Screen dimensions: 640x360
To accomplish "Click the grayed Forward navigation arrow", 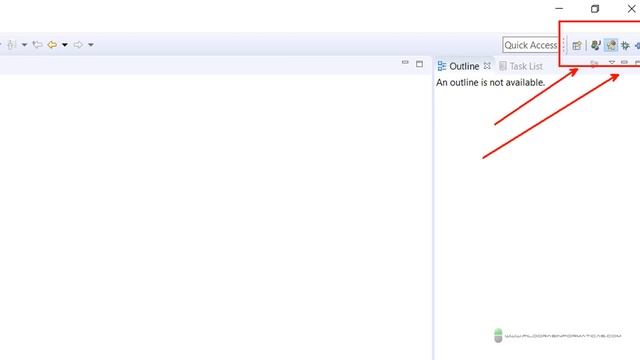I will tap(78, 44).
